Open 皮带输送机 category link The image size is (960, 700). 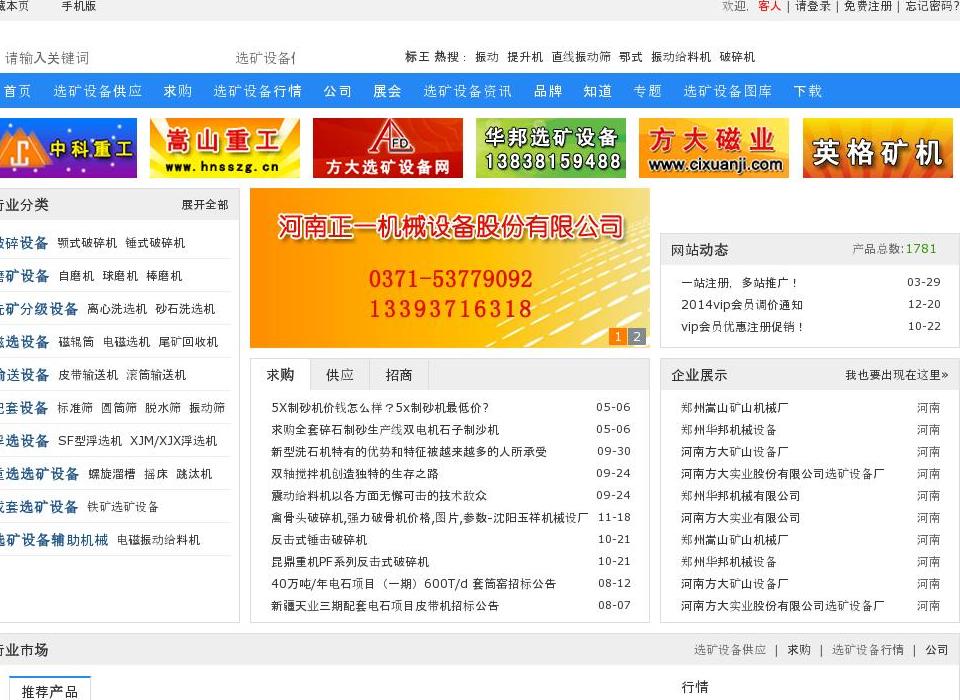[x=88, y=375]
